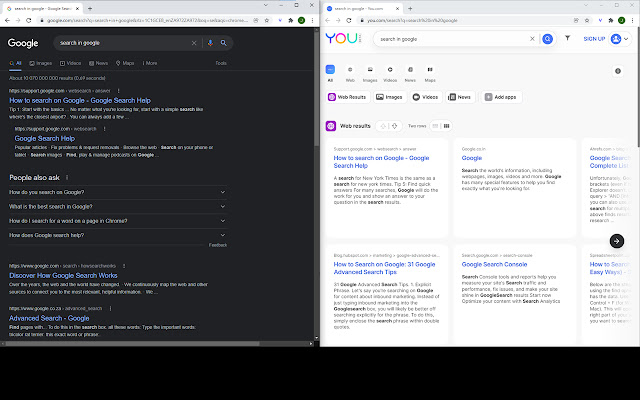Select You.com Maps category tab

click(x=430, y=74)
